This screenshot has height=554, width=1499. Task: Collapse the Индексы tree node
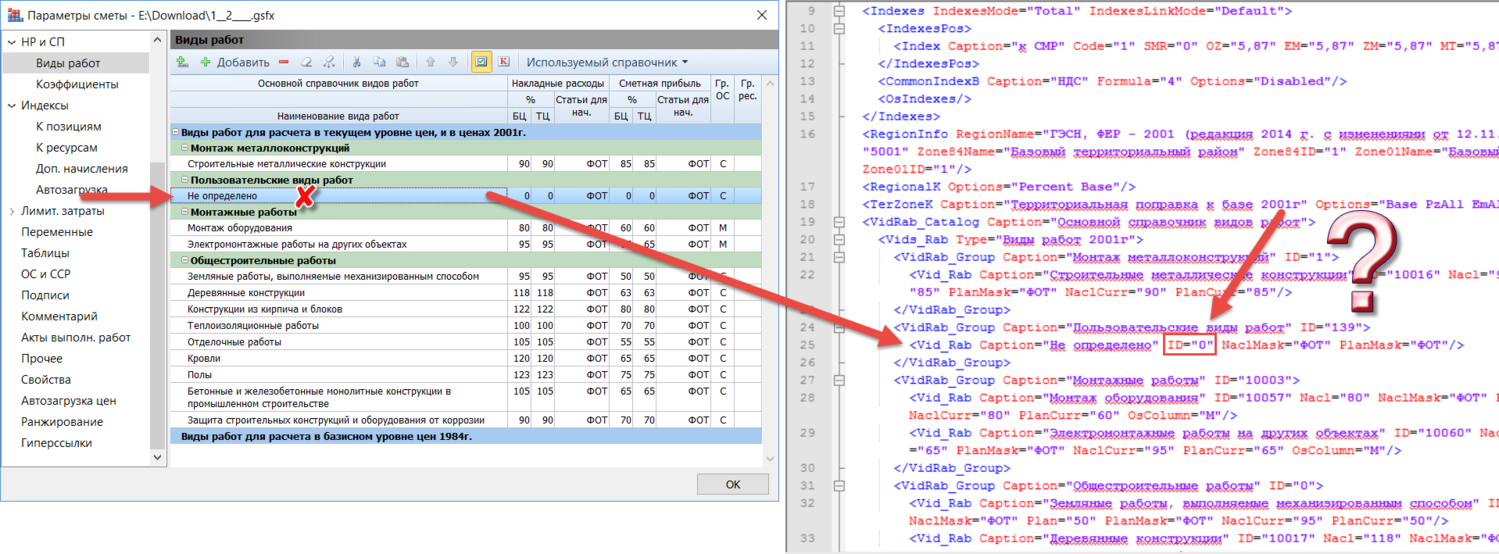click(x=11, y=106)
